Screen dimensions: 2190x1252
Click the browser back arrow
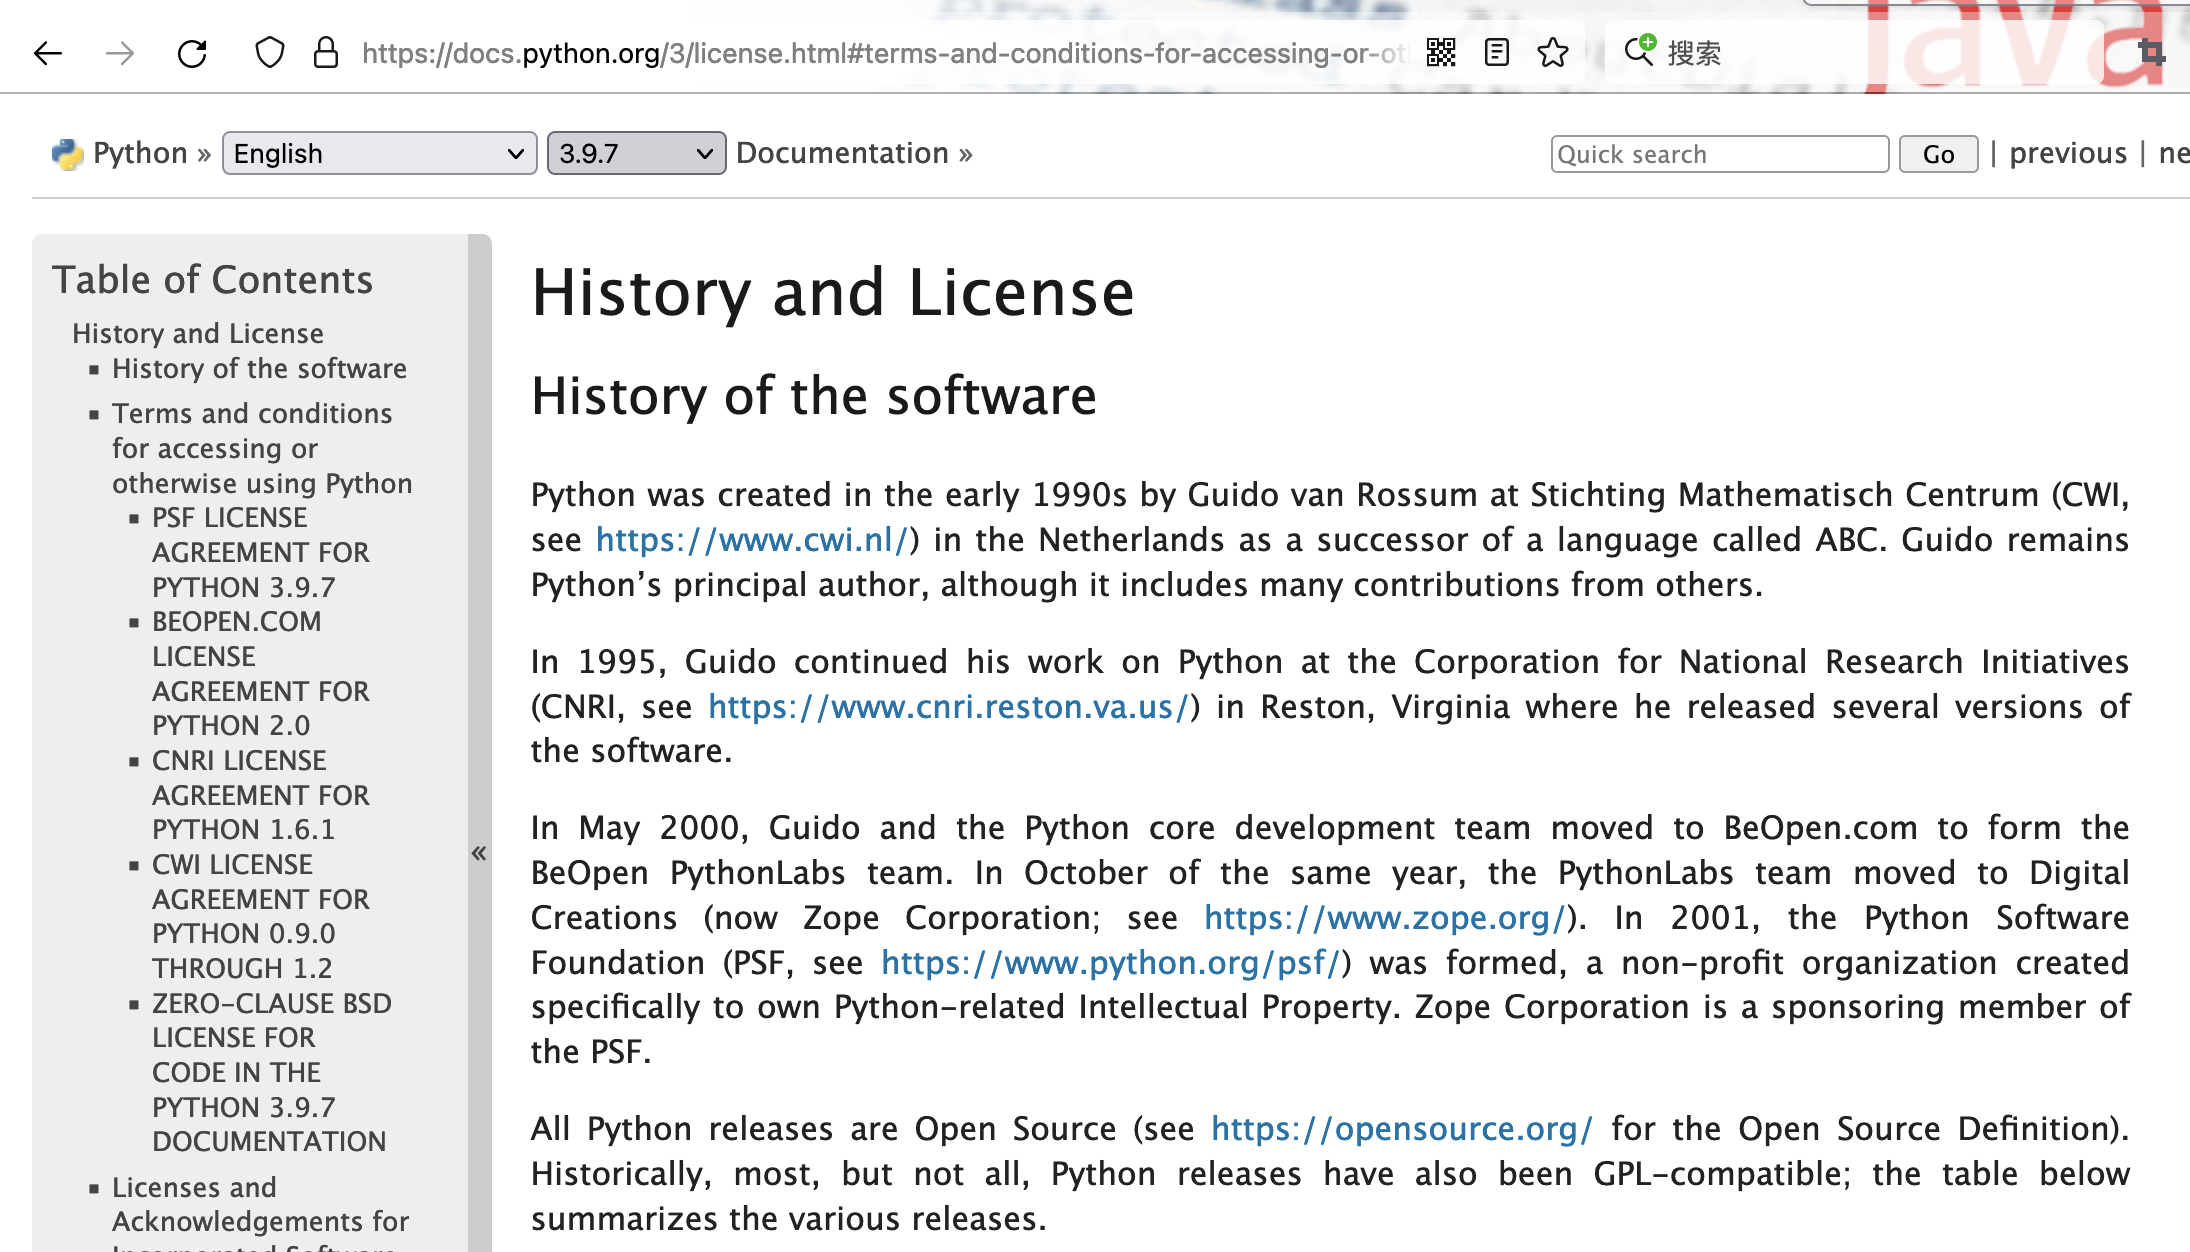(x=48, y=53)
